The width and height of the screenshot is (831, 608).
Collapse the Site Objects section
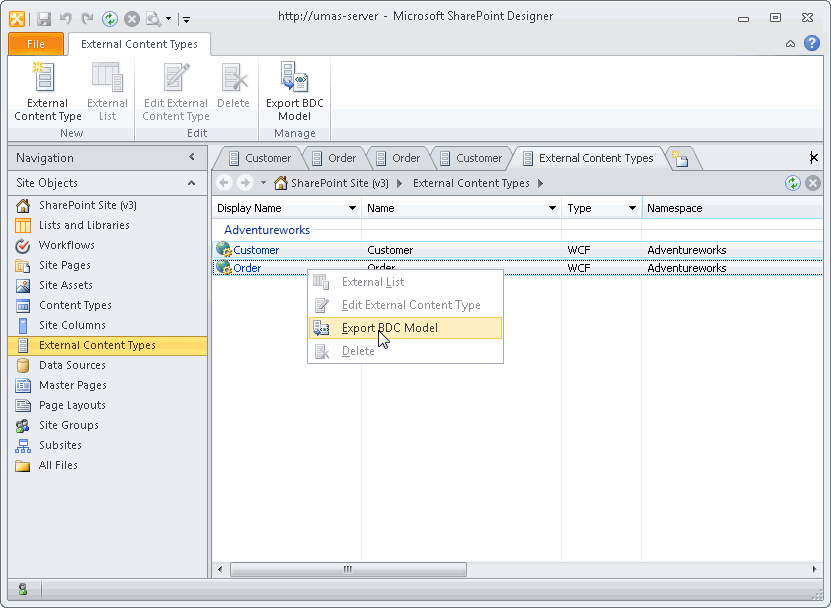[192, 183]
